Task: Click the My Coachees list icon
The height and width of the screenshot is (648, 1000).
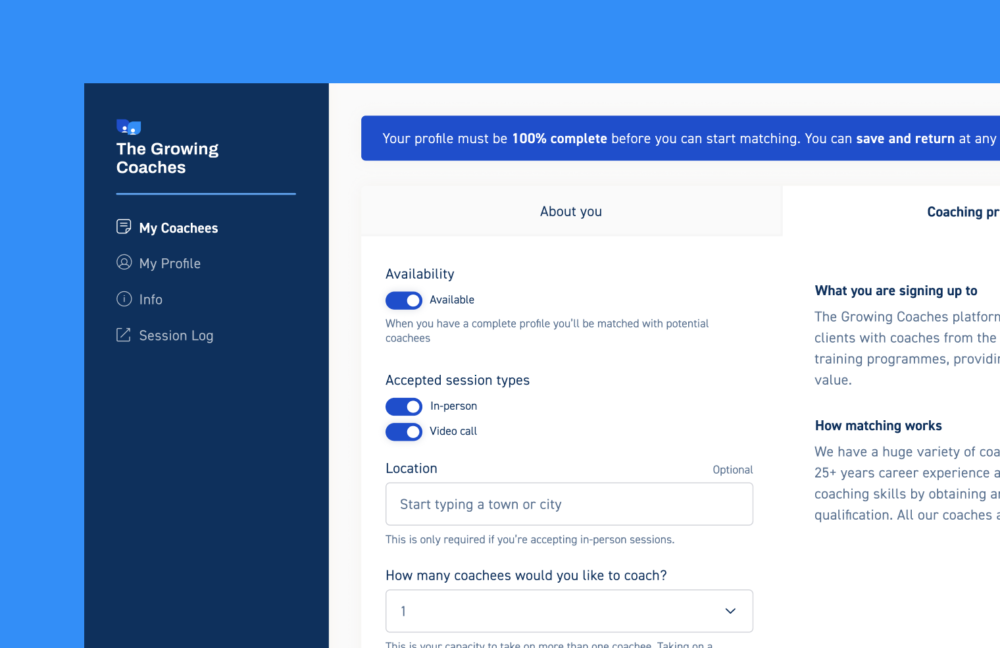Action: click(x=124, y=227)
